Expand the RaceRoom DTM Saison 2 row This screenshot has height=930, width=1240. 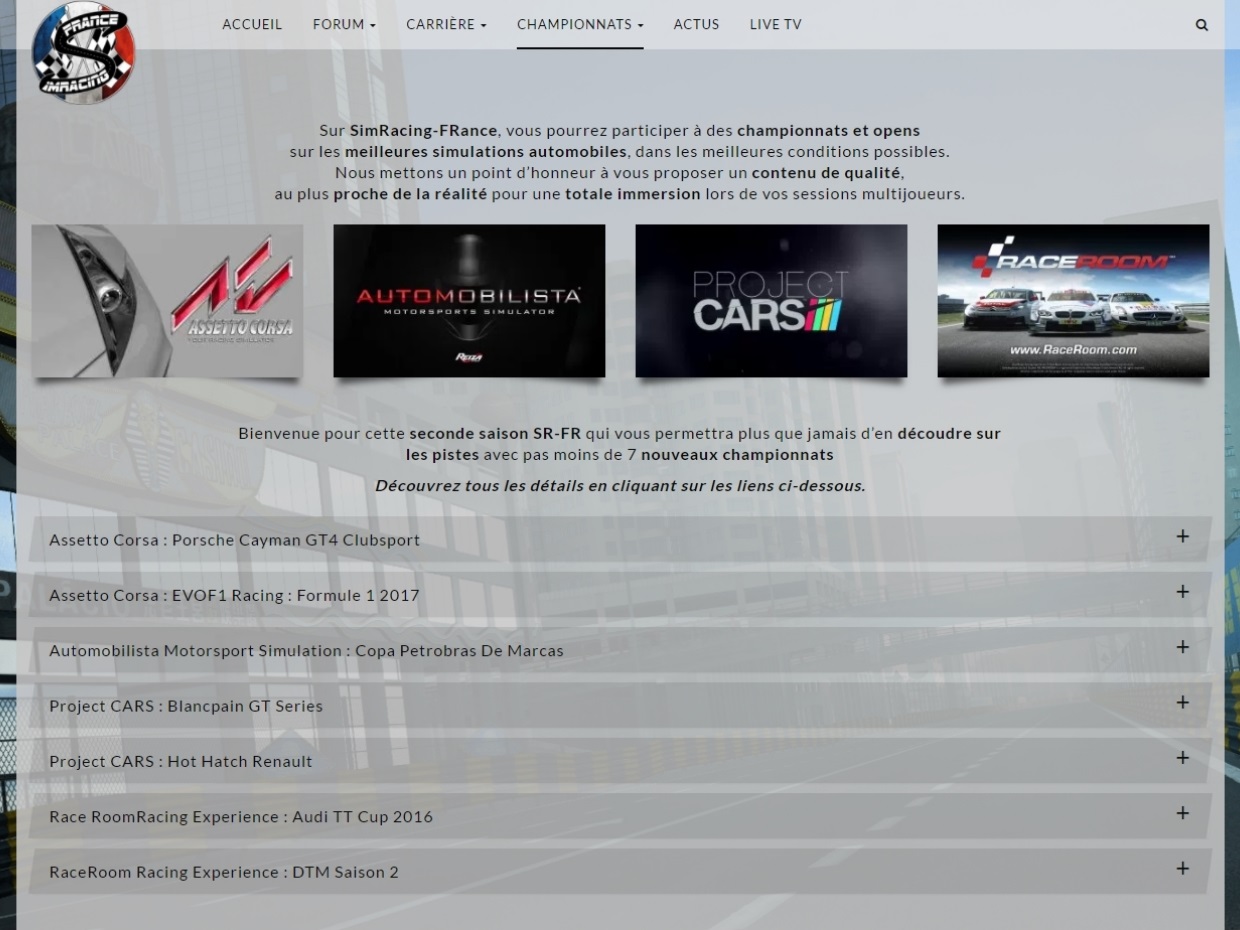[620, 872]
